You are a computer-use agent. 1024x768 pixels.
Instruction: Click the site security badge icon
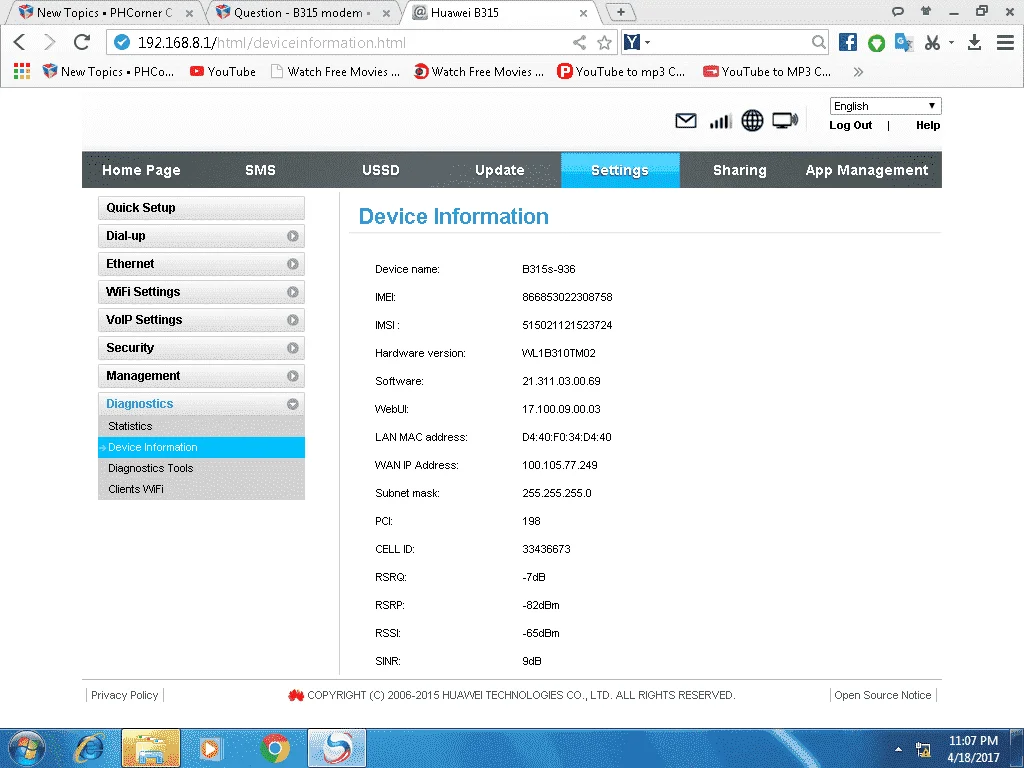122,42
